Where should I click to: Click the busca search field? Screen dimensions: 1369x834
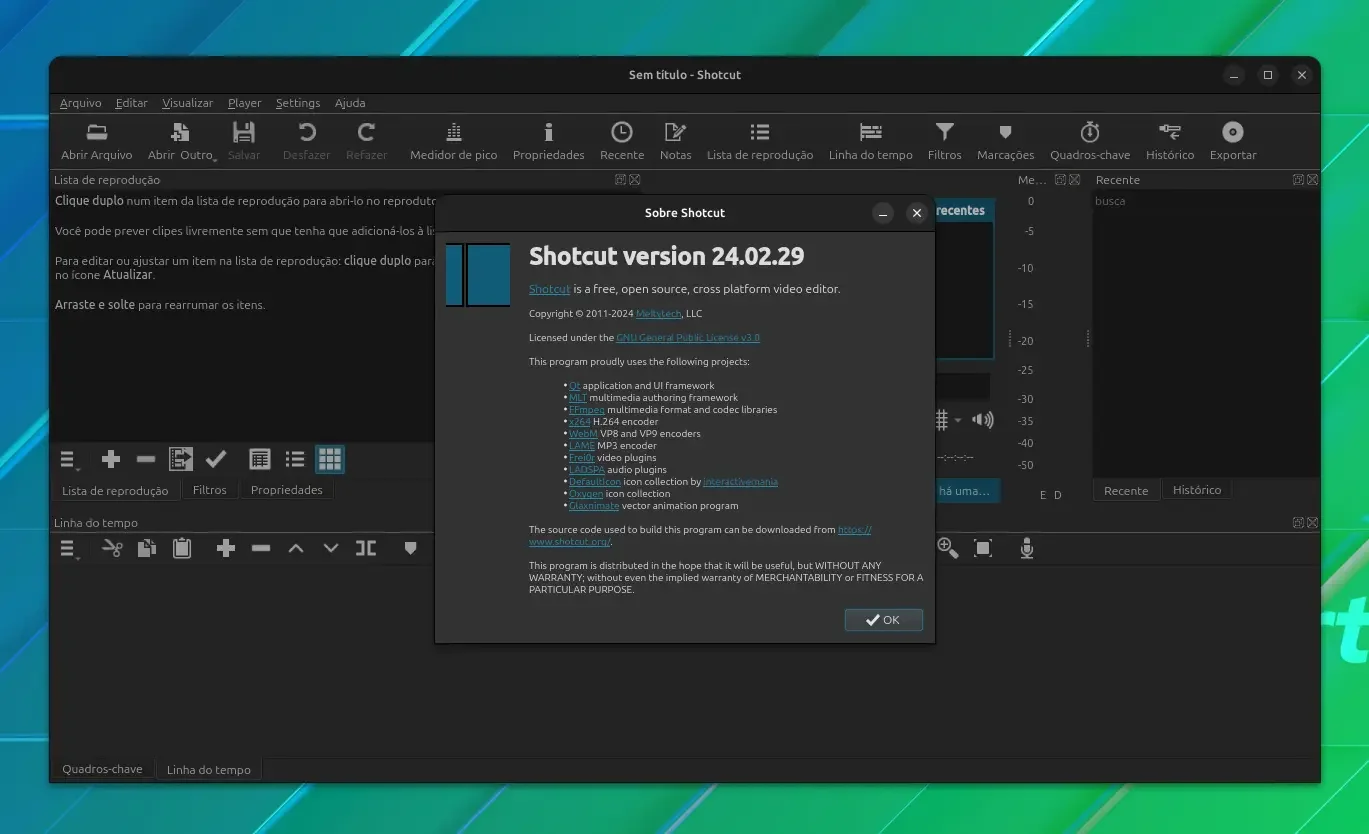click(x=1204, y=201)
